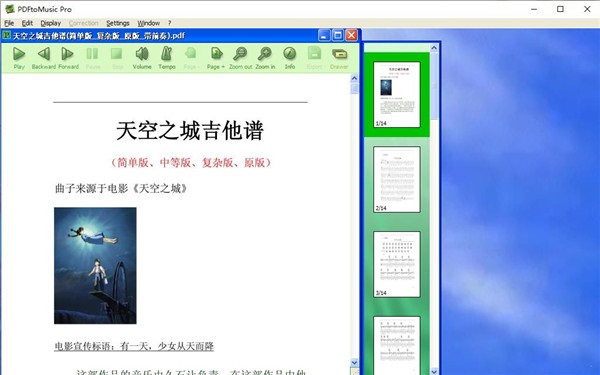The width and height of the screenshot is (600, 375).
Task: Click the document vertical scrollbar thumb
Action: pos(354,88)
